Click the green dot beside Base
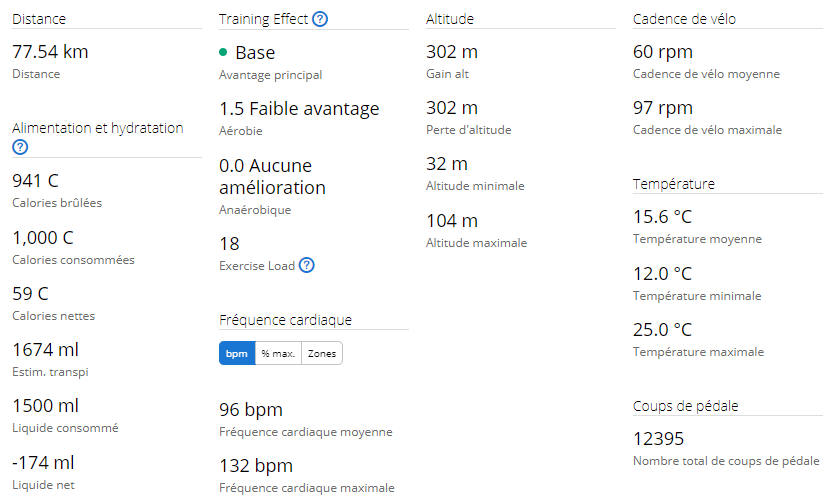The image size is (836, 502). [x=223, y=52]
